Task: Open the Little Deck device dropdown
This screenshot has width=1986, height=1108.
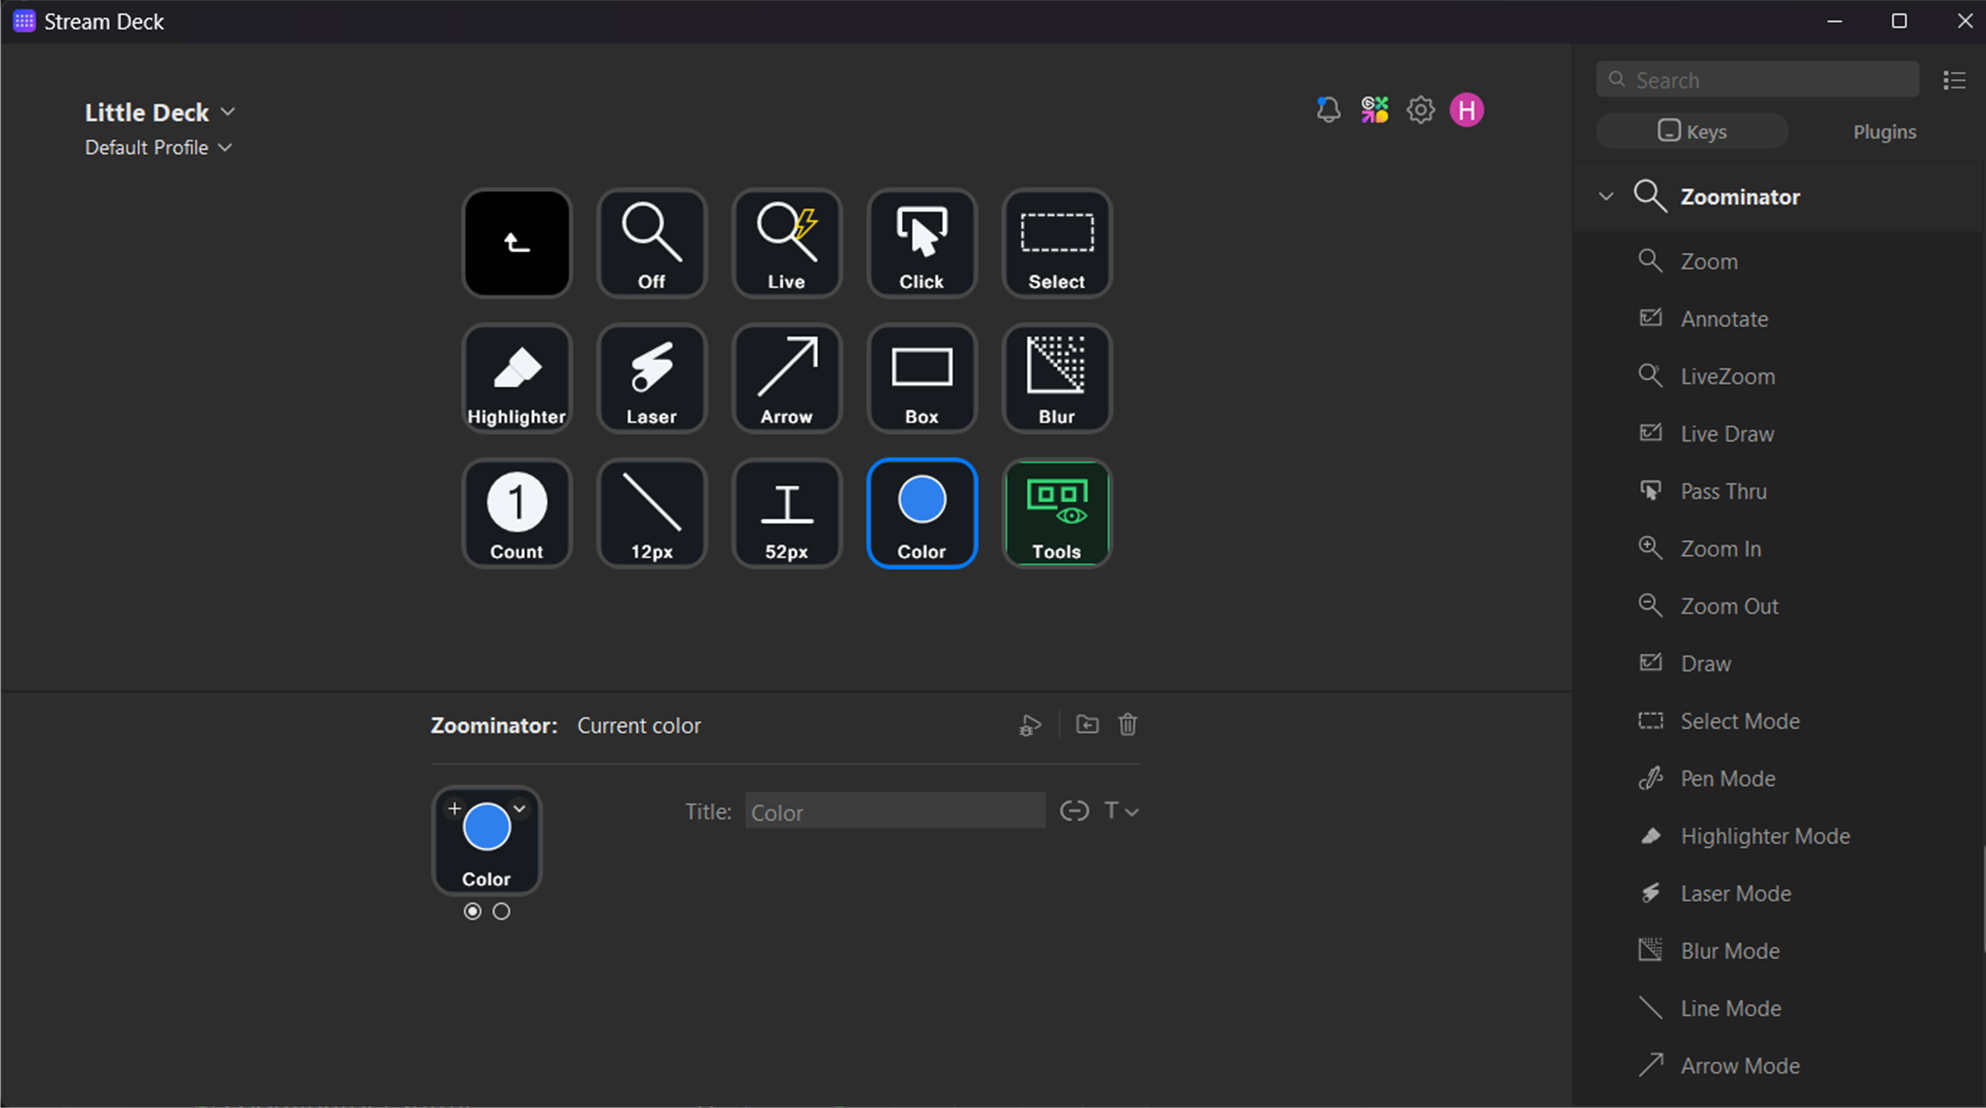Action: click(x=160, y=112)
